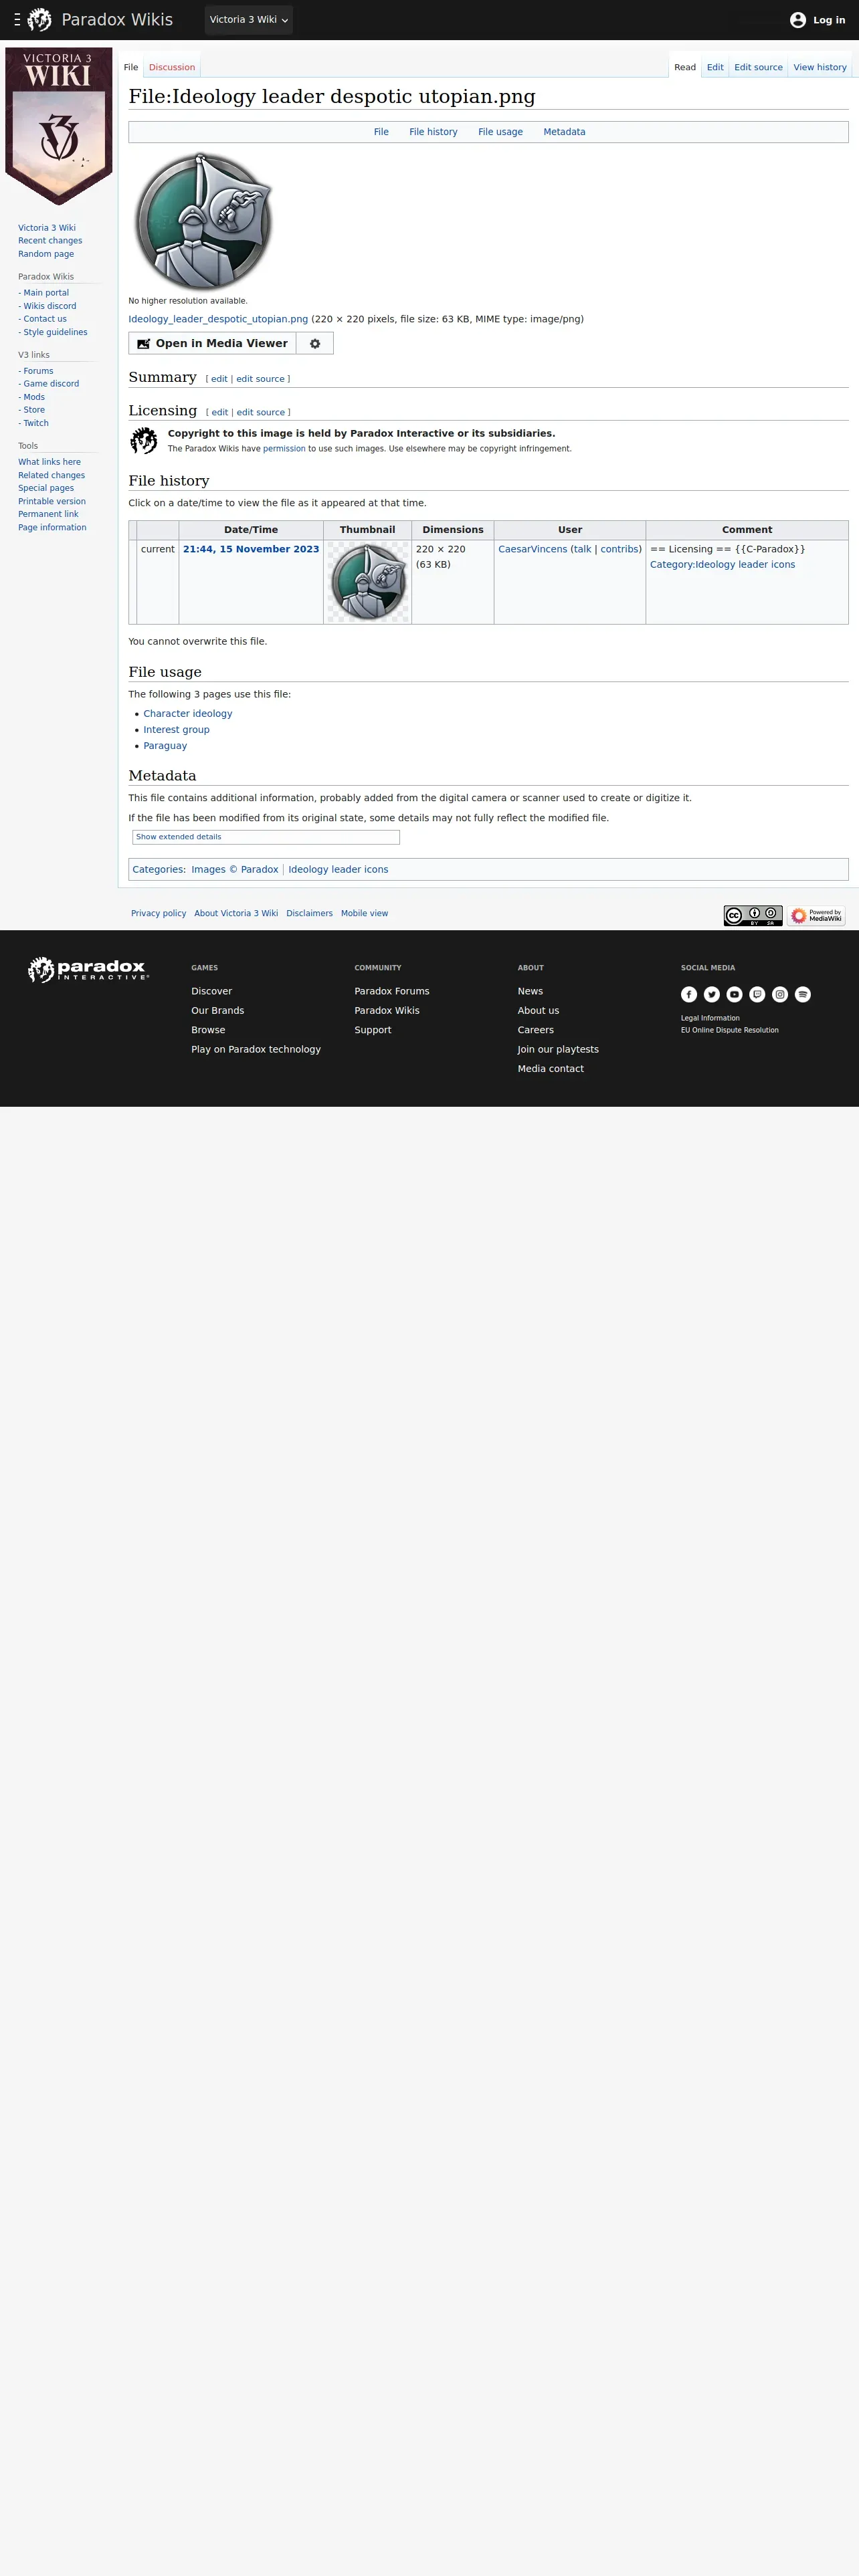Open the Edit source tab

tap(758, 67)
